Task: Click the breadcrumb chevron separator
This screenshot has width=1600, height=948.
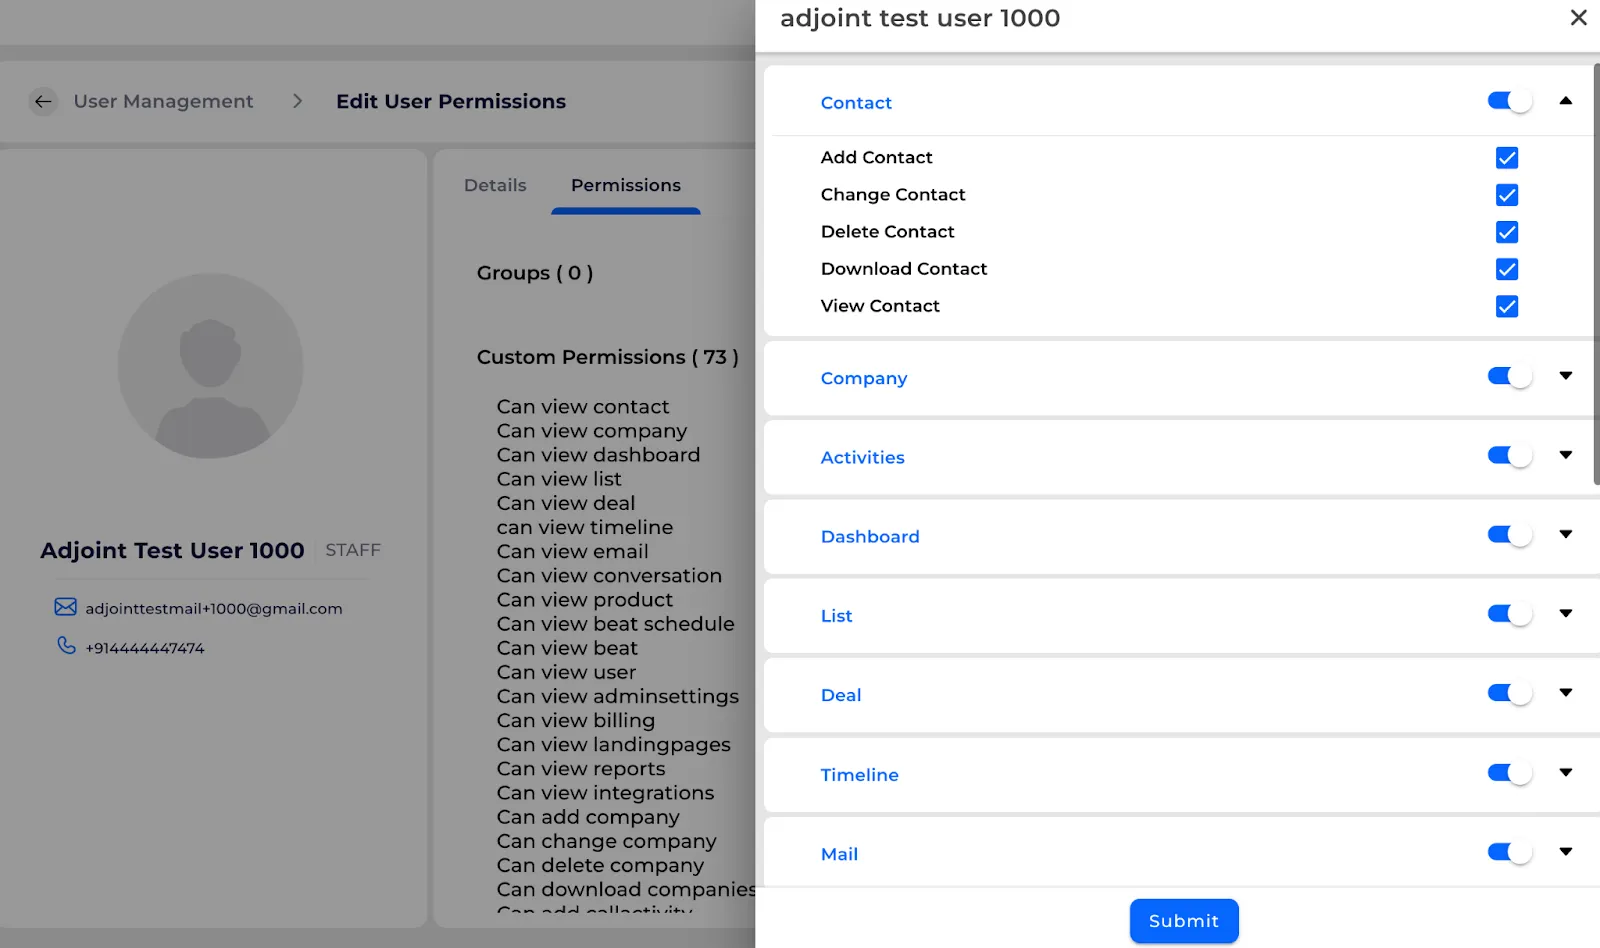Action: pos(297,101)
